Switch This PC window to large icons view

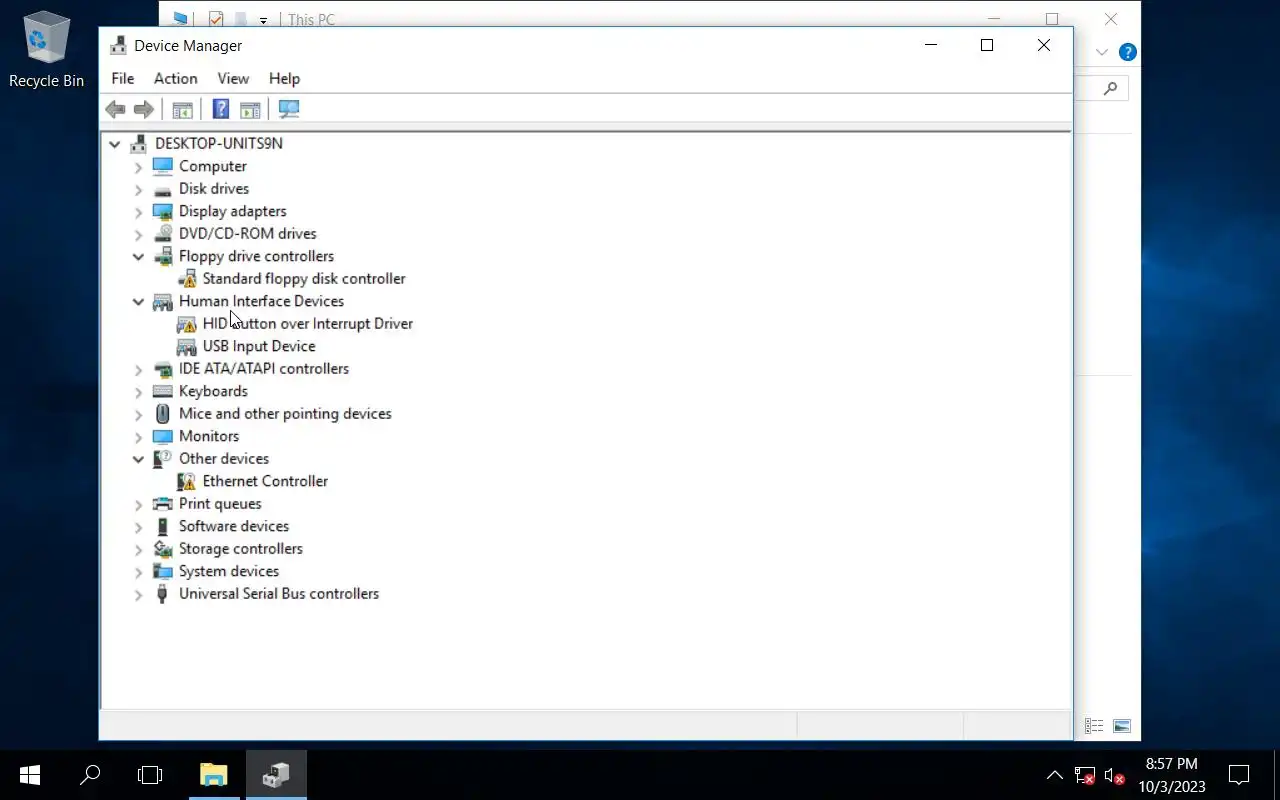(1122, 726)
